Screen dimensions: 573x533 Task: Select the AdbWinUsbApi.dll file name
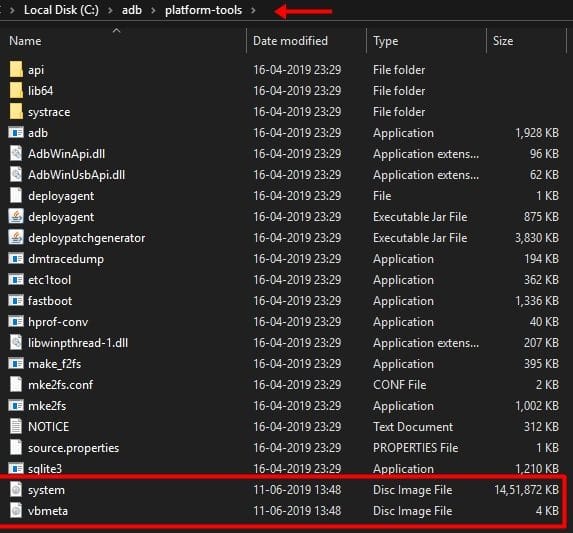[76, 174]
